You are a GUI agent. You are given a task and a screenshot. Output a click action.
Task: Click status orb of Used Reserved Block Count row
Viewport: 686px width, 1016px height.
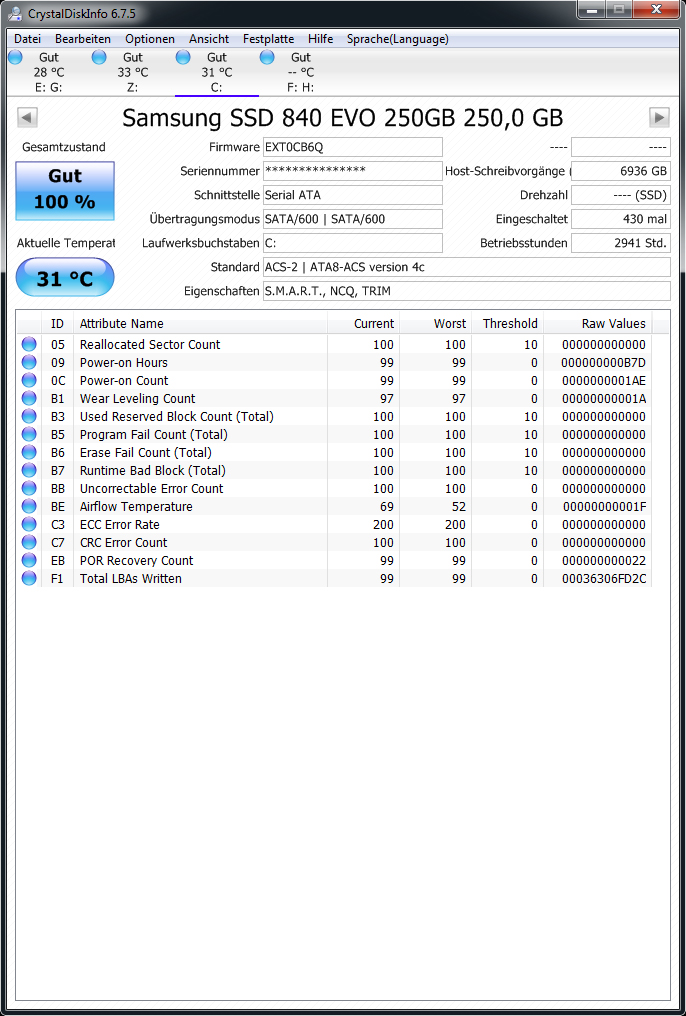29,416
